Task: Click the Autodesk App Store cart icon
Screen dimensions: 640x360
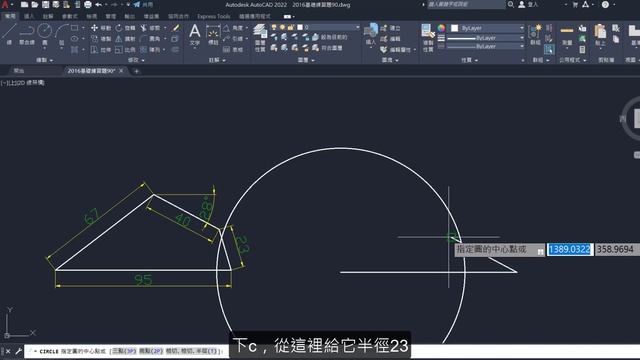Action: pos(575,4)
